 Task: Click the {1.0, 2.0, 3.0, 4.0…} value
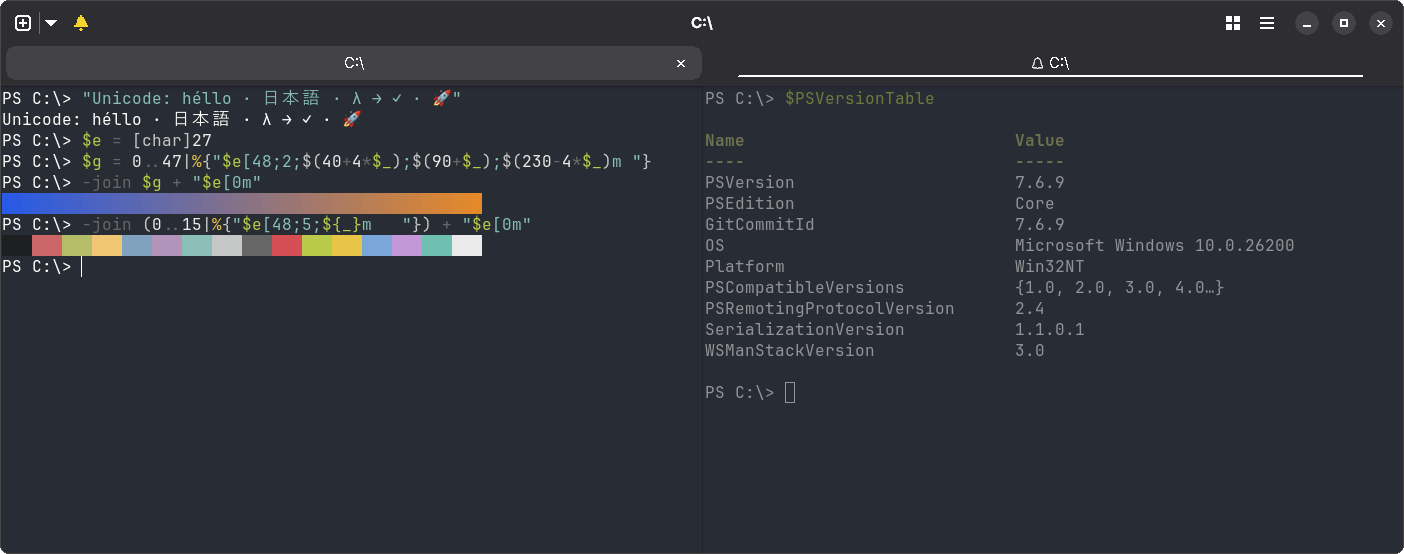[x=1120, y=288]
